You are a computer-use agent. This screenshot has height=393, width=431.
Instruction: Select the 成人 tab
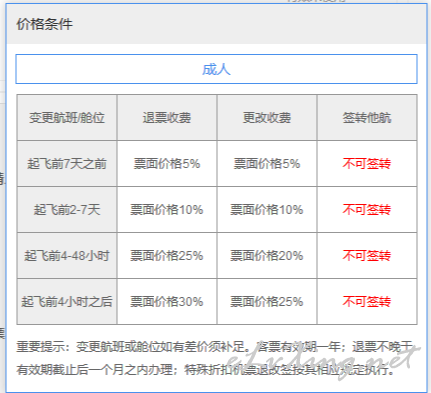pos(216,69)
